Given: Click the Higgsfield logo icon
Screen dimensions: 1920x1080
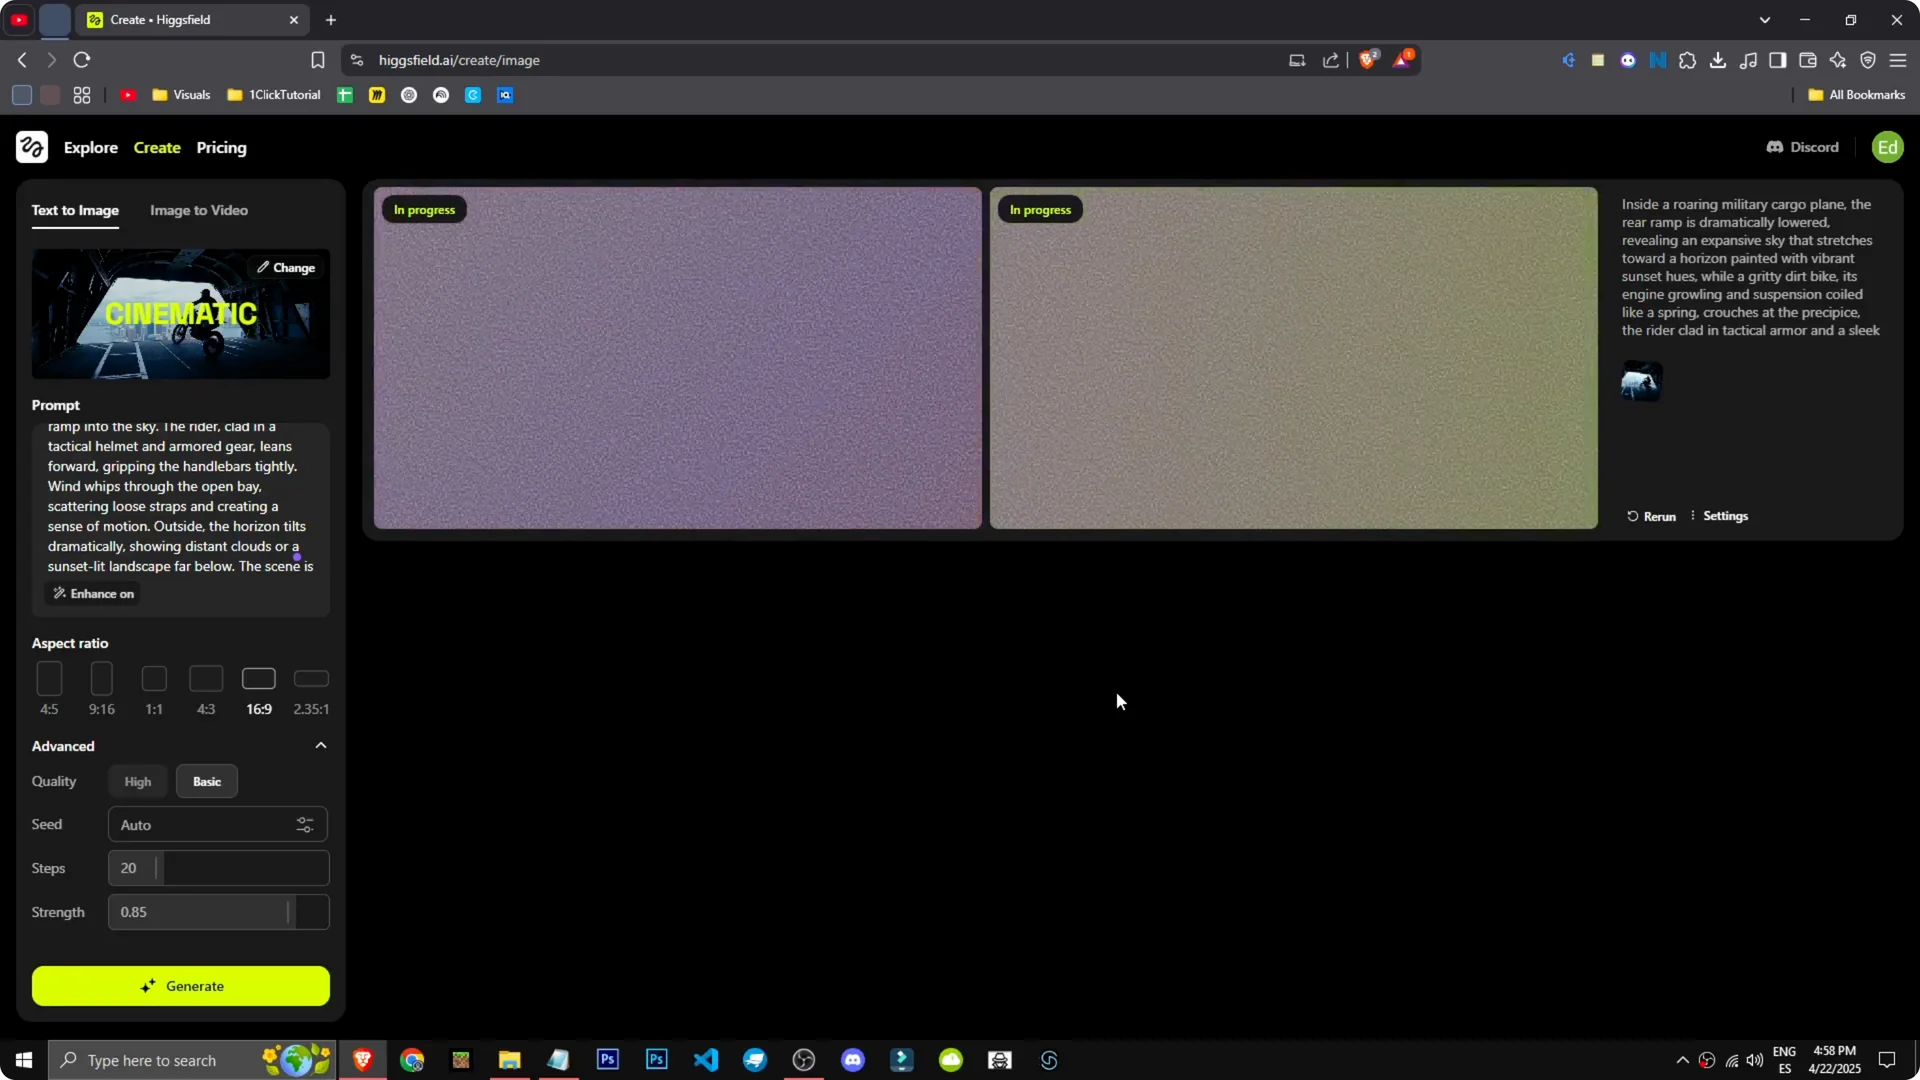Looking at the screenshot, I should (x=32, y=147).
